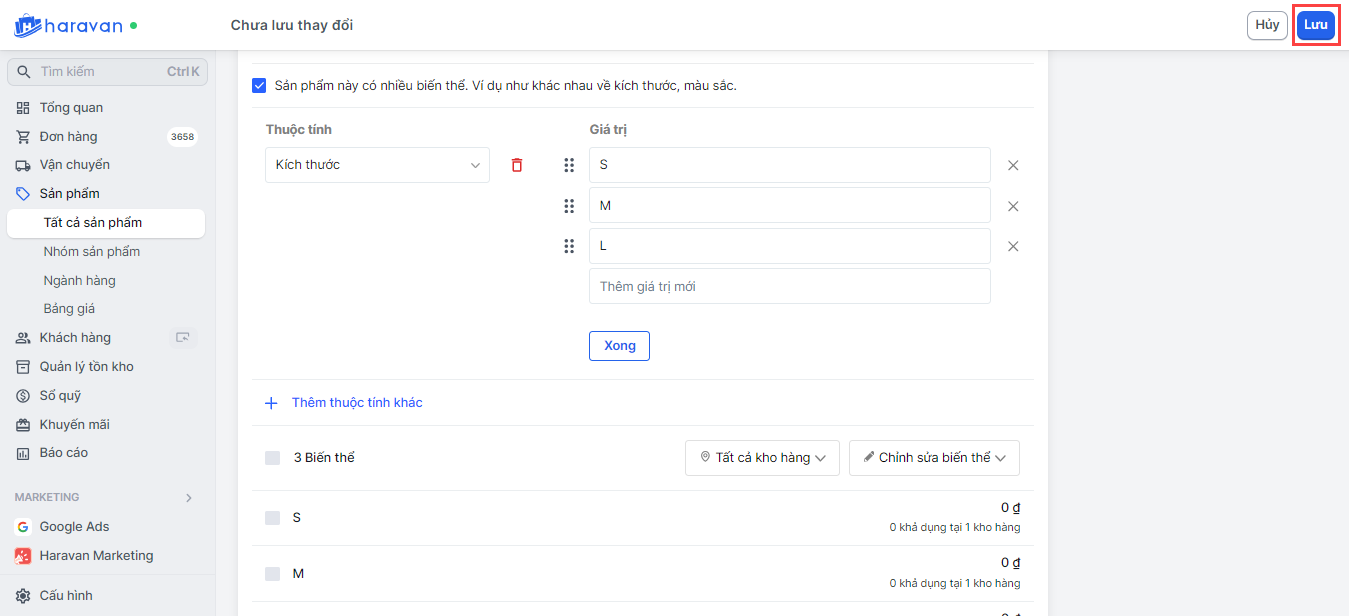Click the Đơn hàng cart icon

[23, 137]
